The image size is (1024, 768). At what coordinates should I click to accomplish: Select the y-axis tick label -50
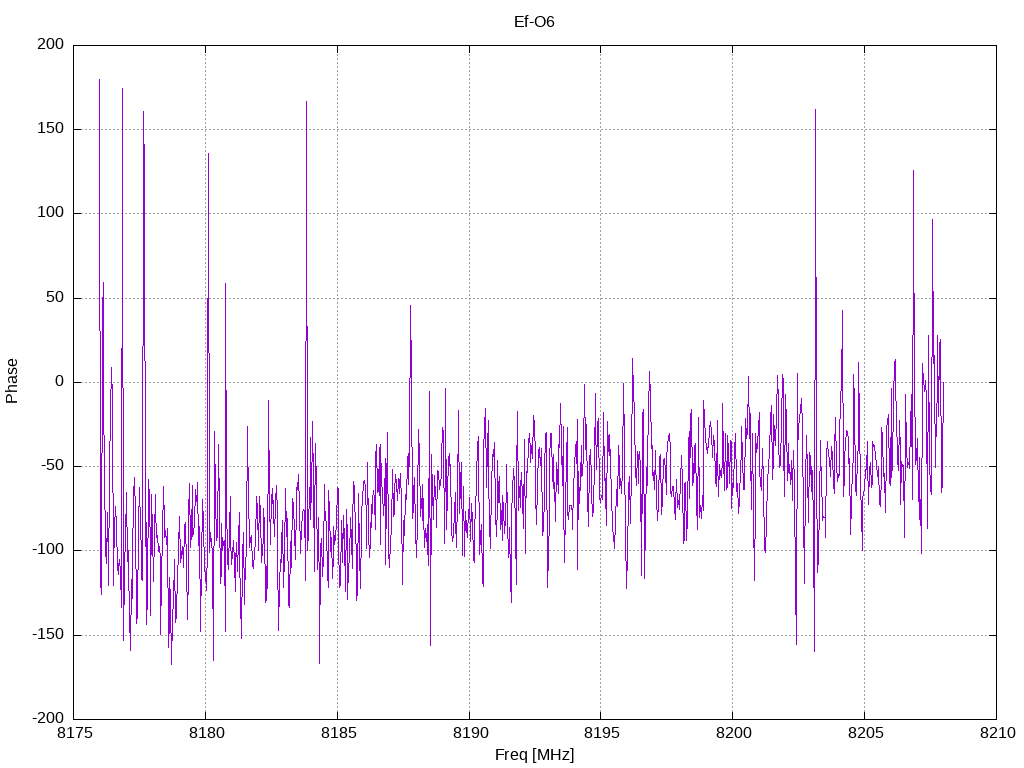coord(53,466)
